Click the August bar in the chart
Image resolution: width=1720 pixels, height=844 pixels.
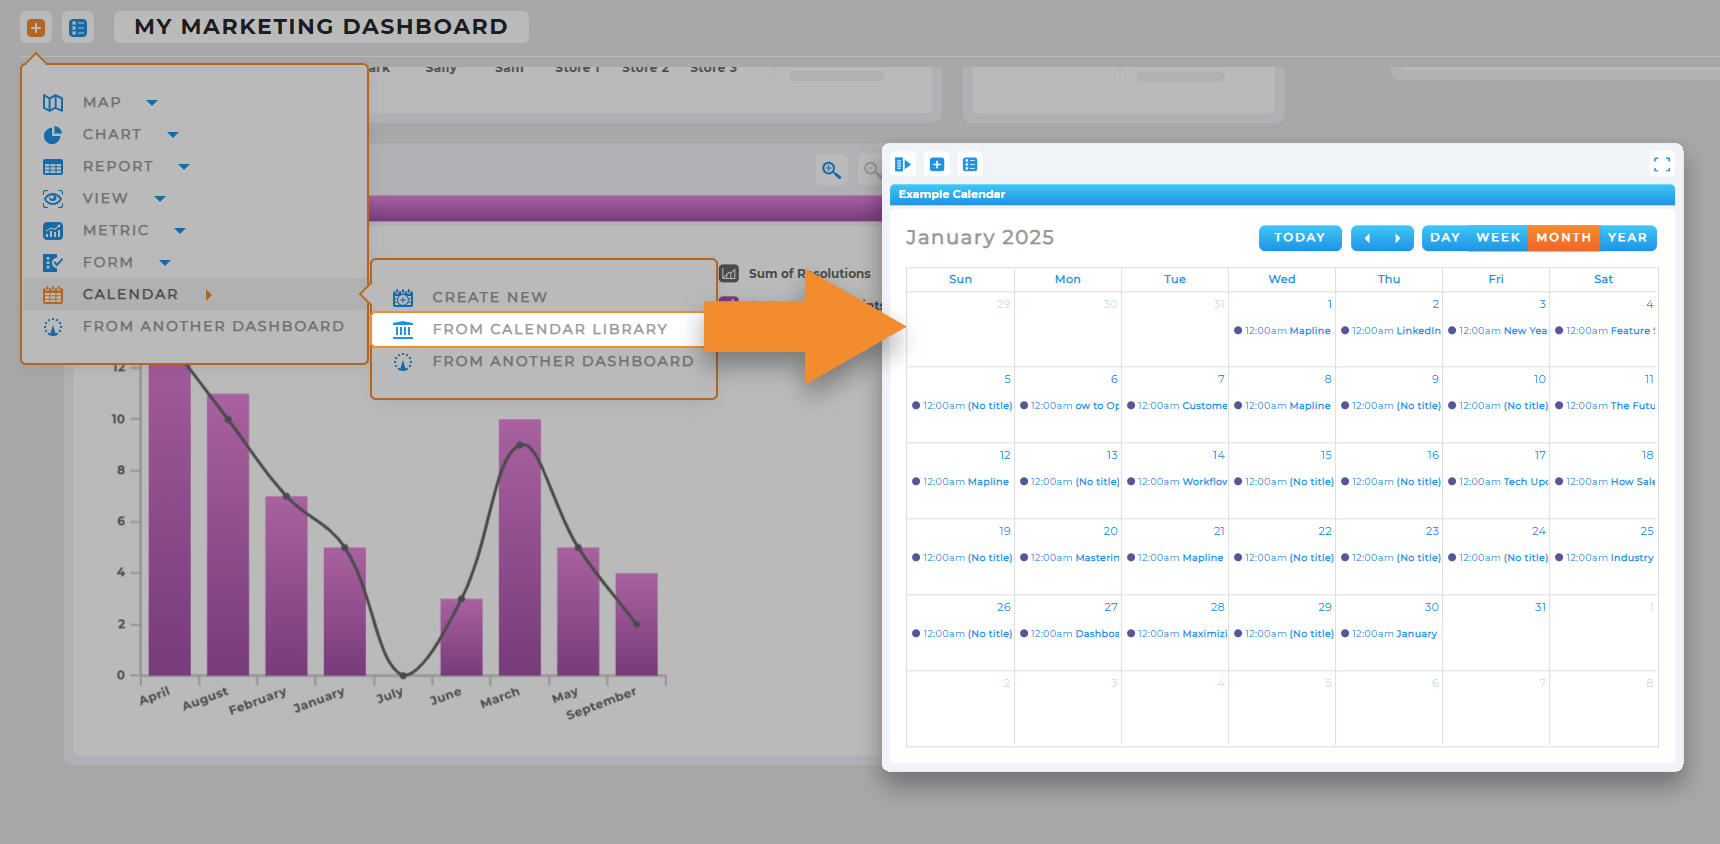(x=228, y=534)
